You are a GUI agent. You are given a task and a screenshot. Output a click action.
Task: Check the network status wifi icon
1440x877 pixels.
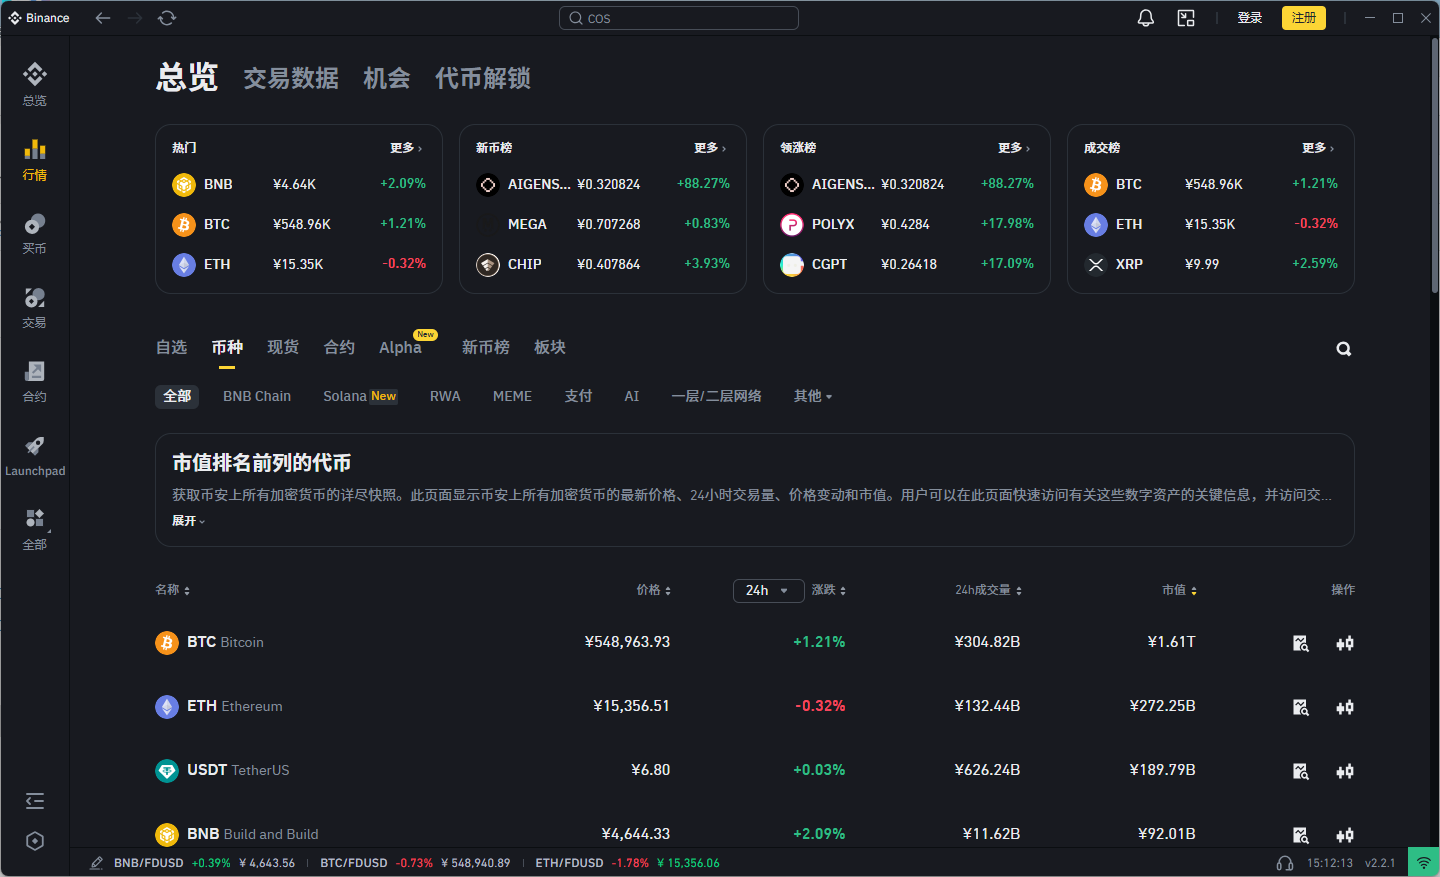point(1424,863)
